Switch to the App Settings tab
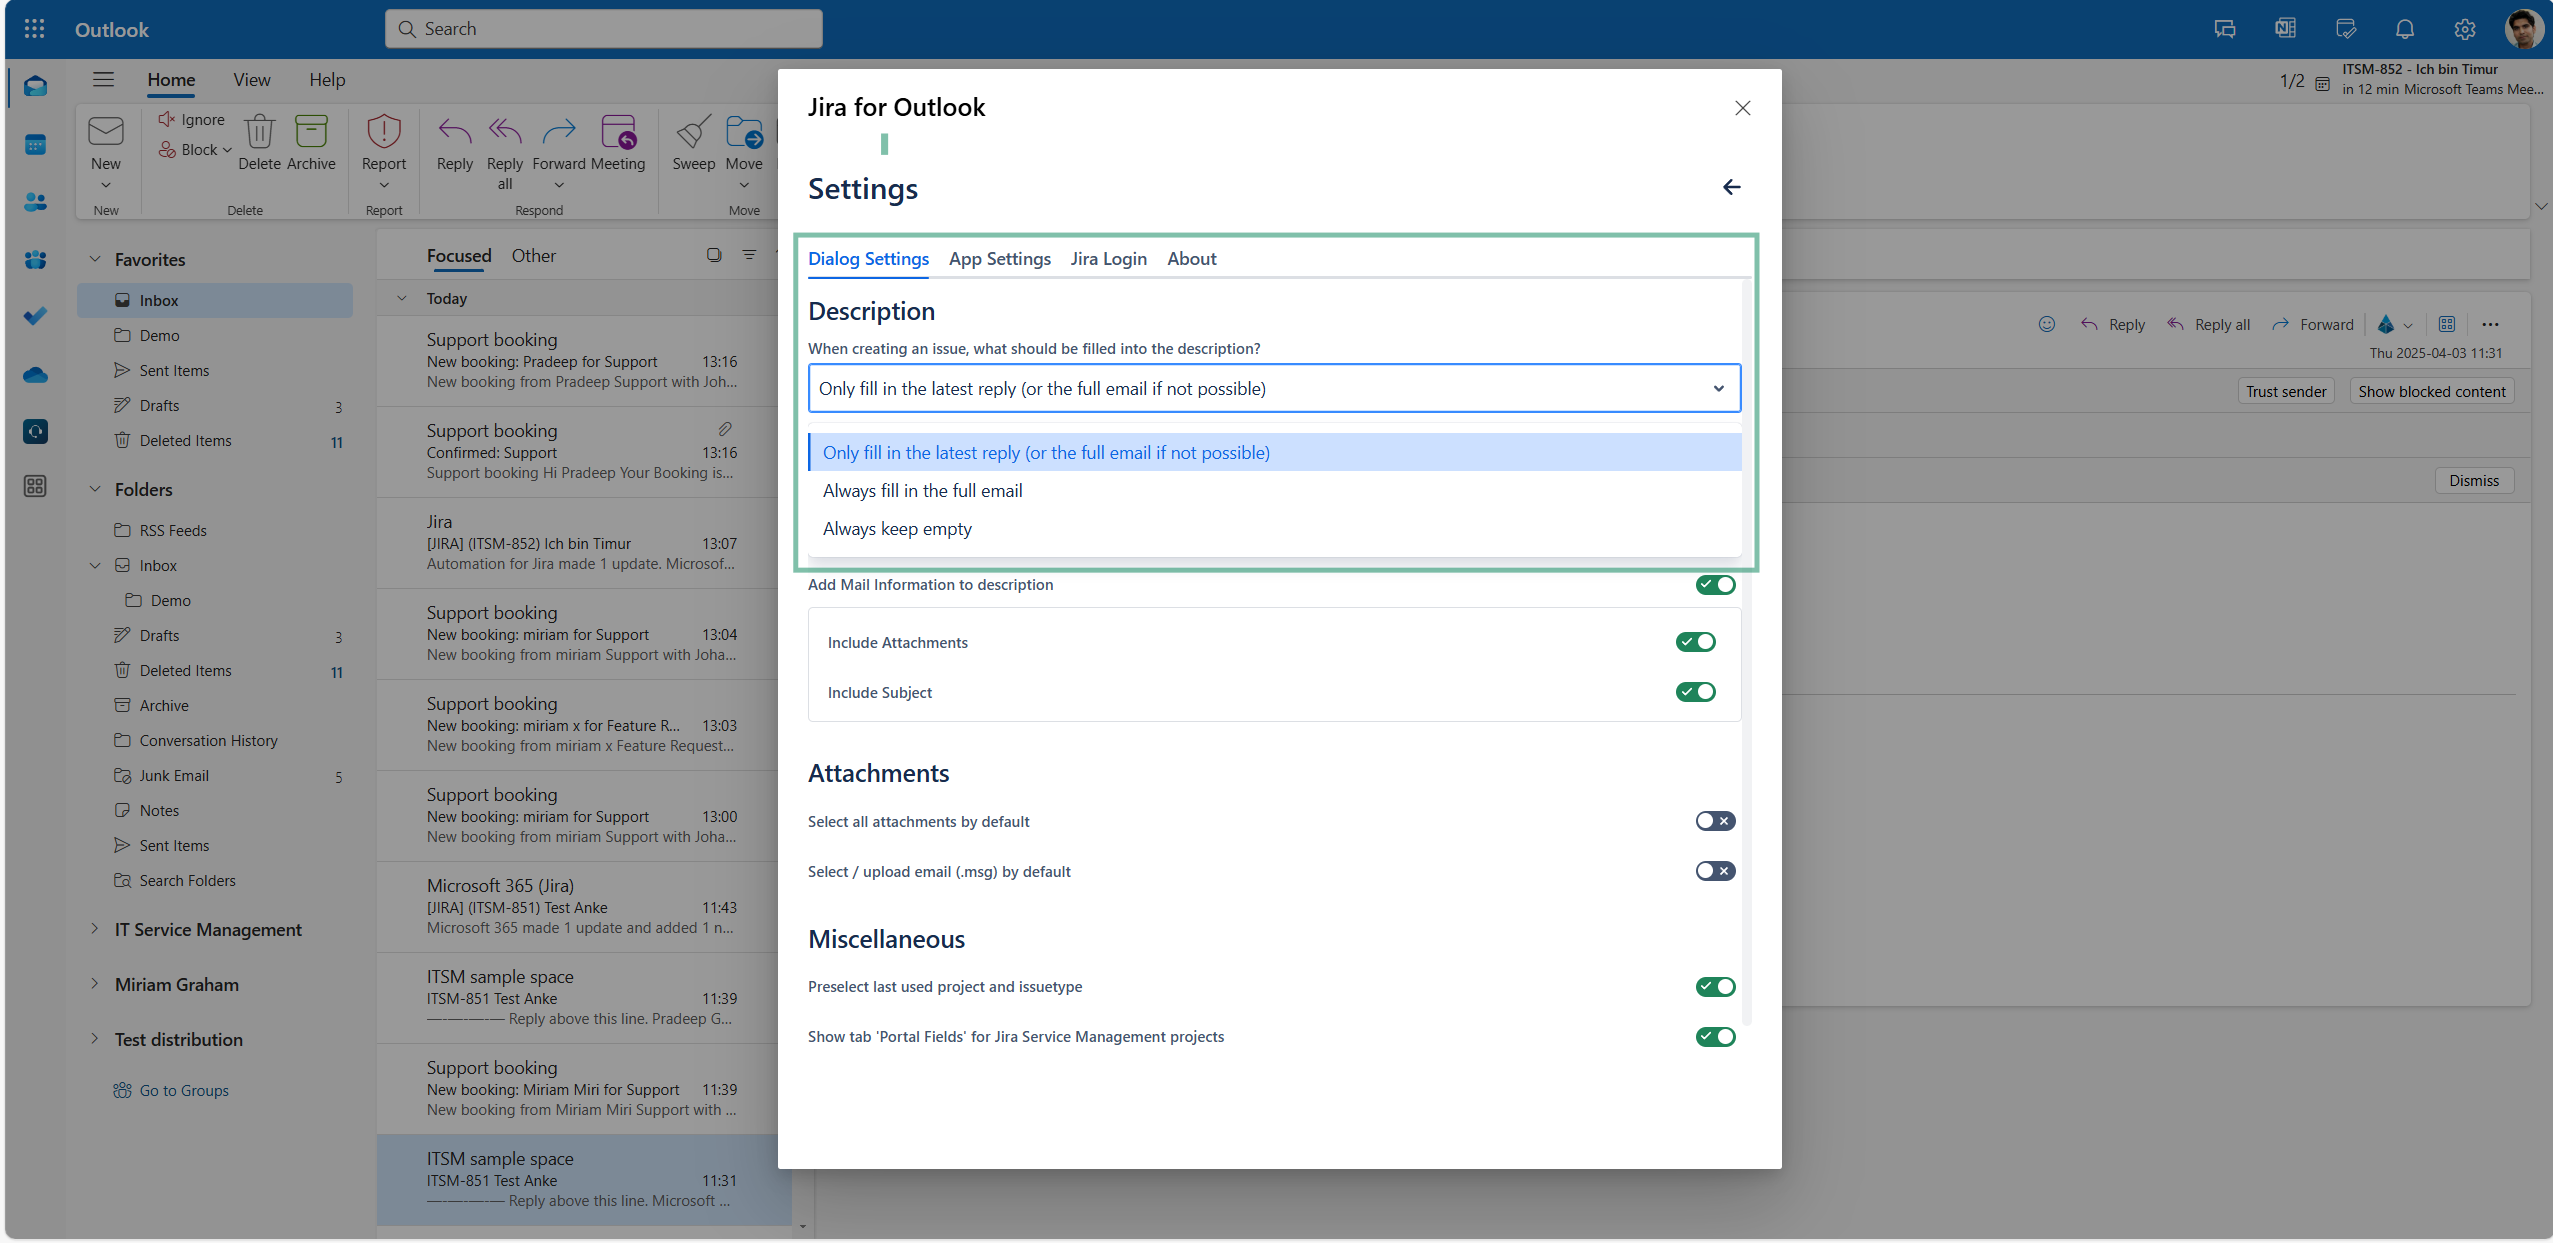This screenshot has width=2553, height=1243. tap(999, 259)
